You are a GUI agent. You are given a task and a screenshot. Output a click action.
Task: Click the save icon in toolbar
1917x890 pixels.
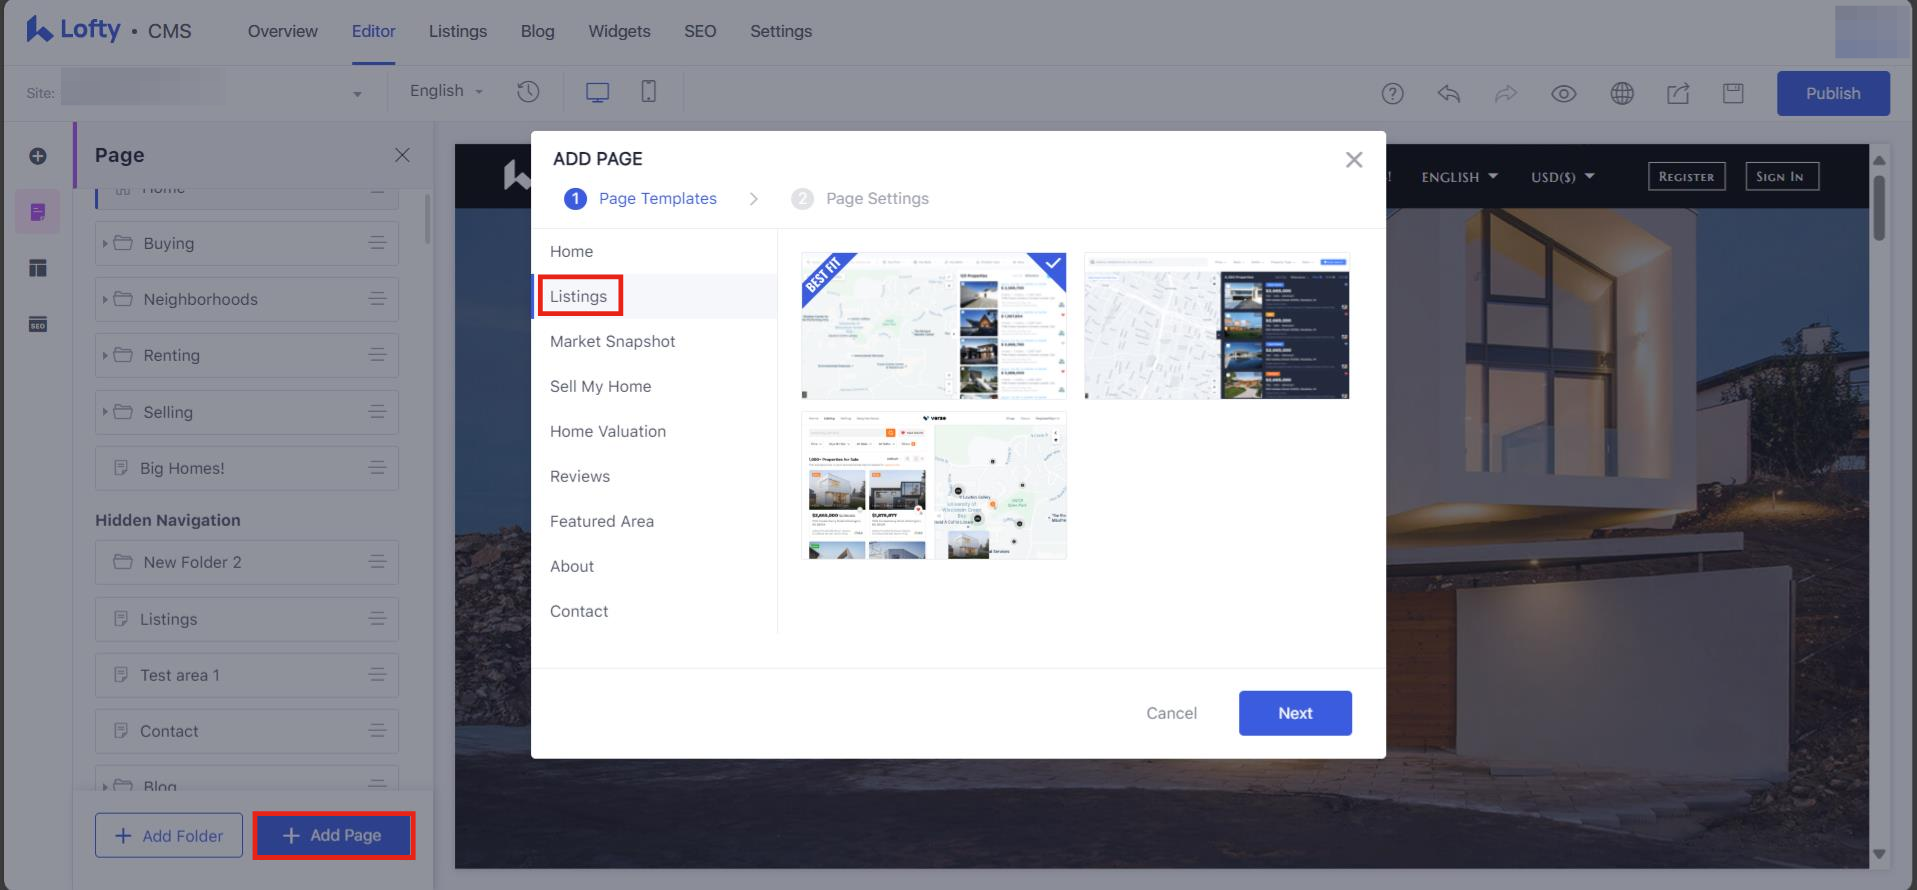(1733, 93)
